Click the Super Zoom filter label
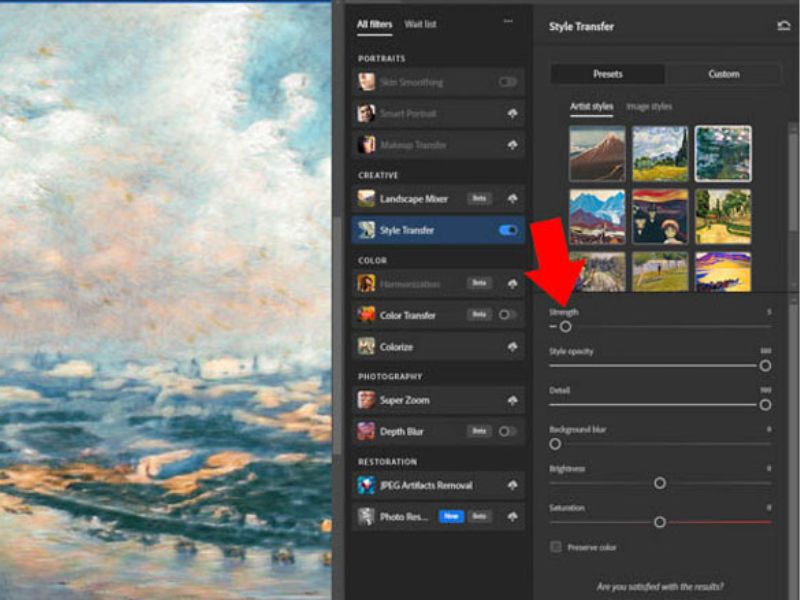Viewport: 800px width, 600px height. coord(404,401)
